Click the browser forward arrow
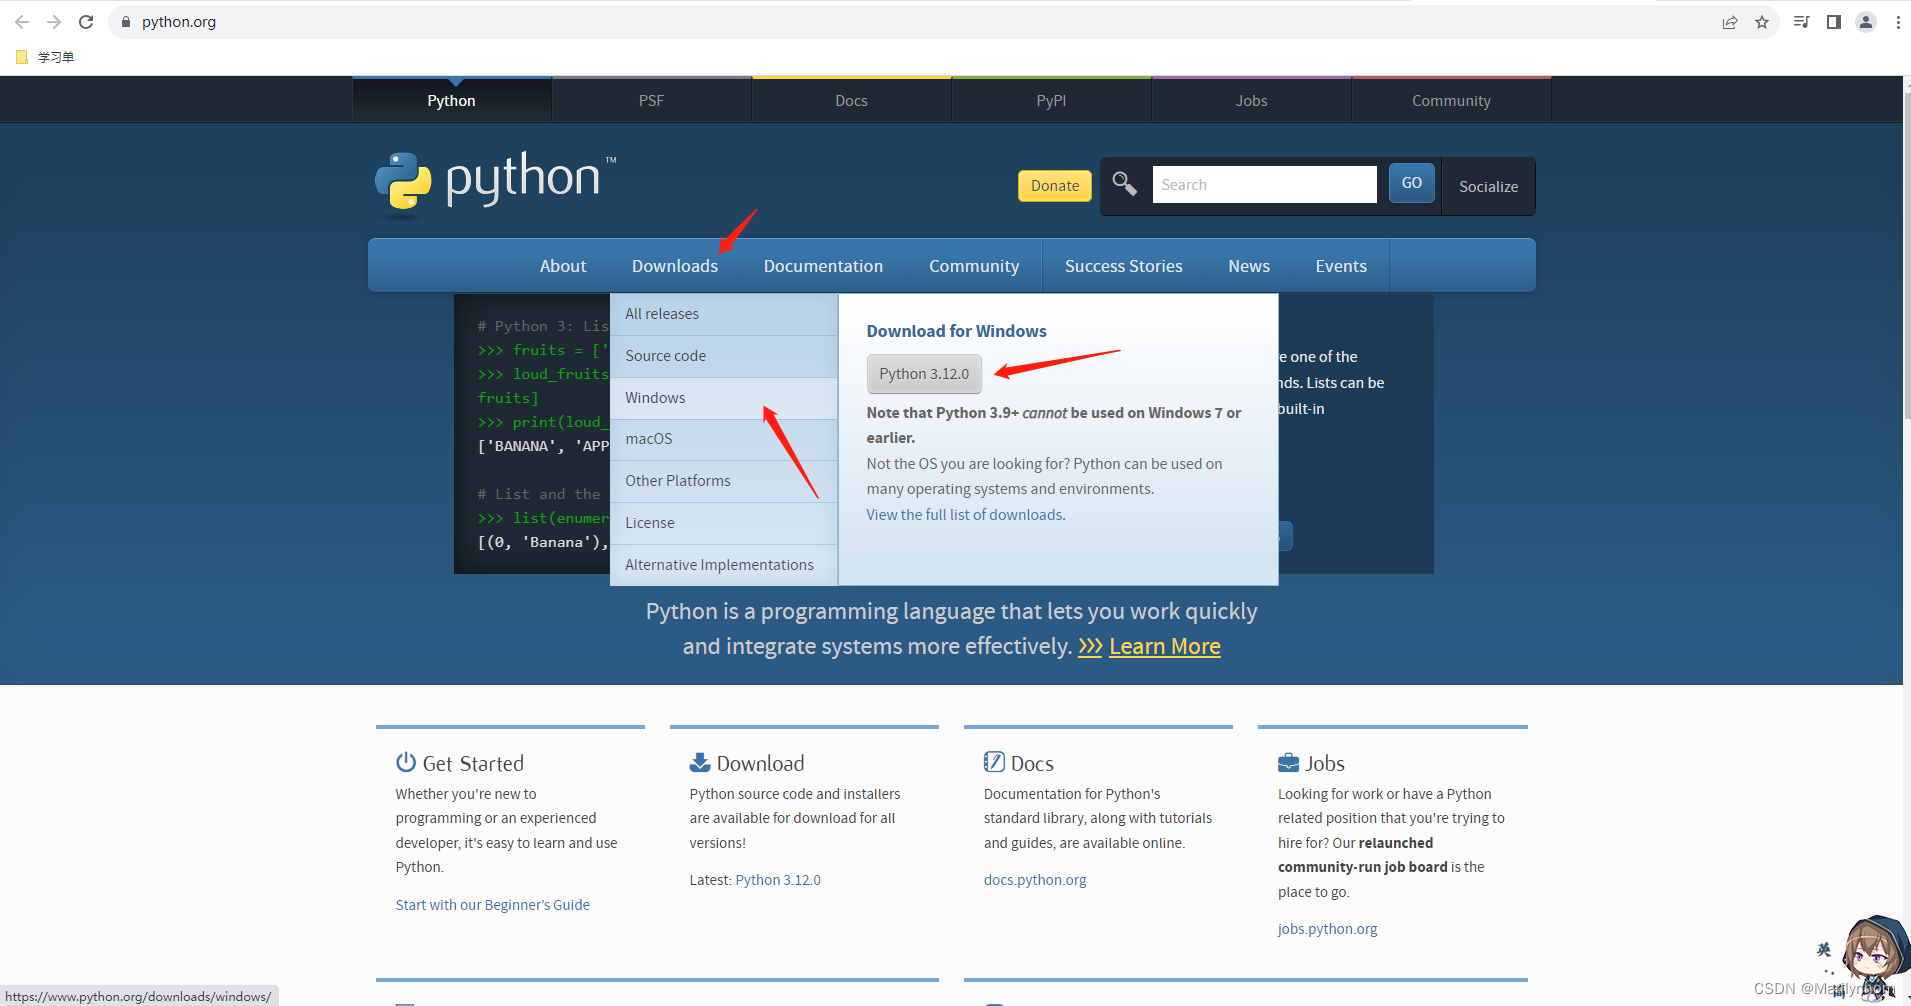The image size is (1911, 1006). [54, 22]
